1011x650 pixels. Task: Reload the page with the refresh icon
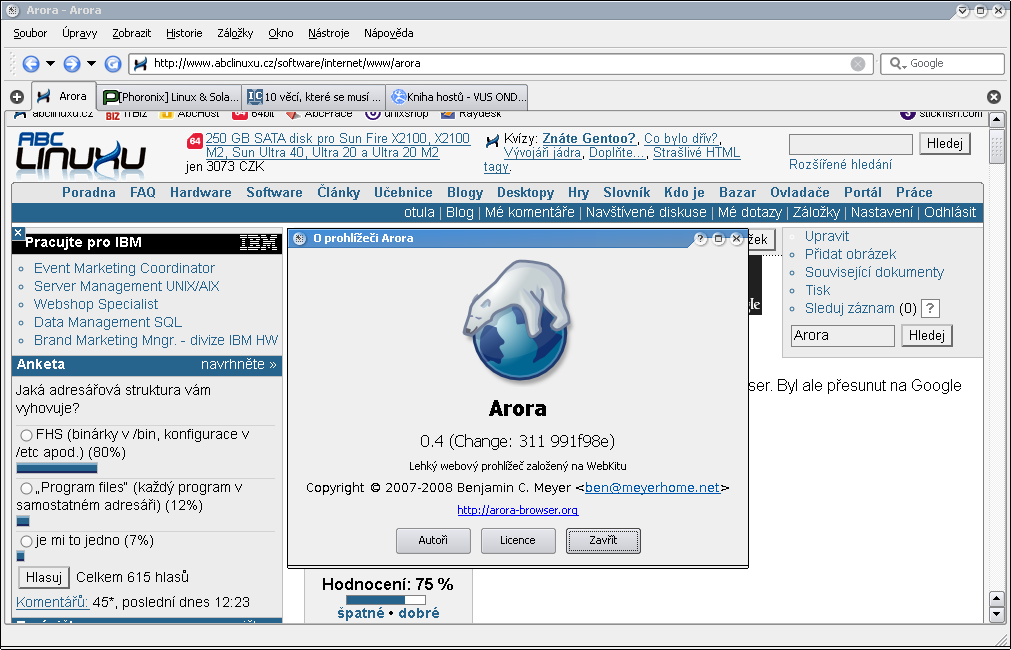coord(113,63)
